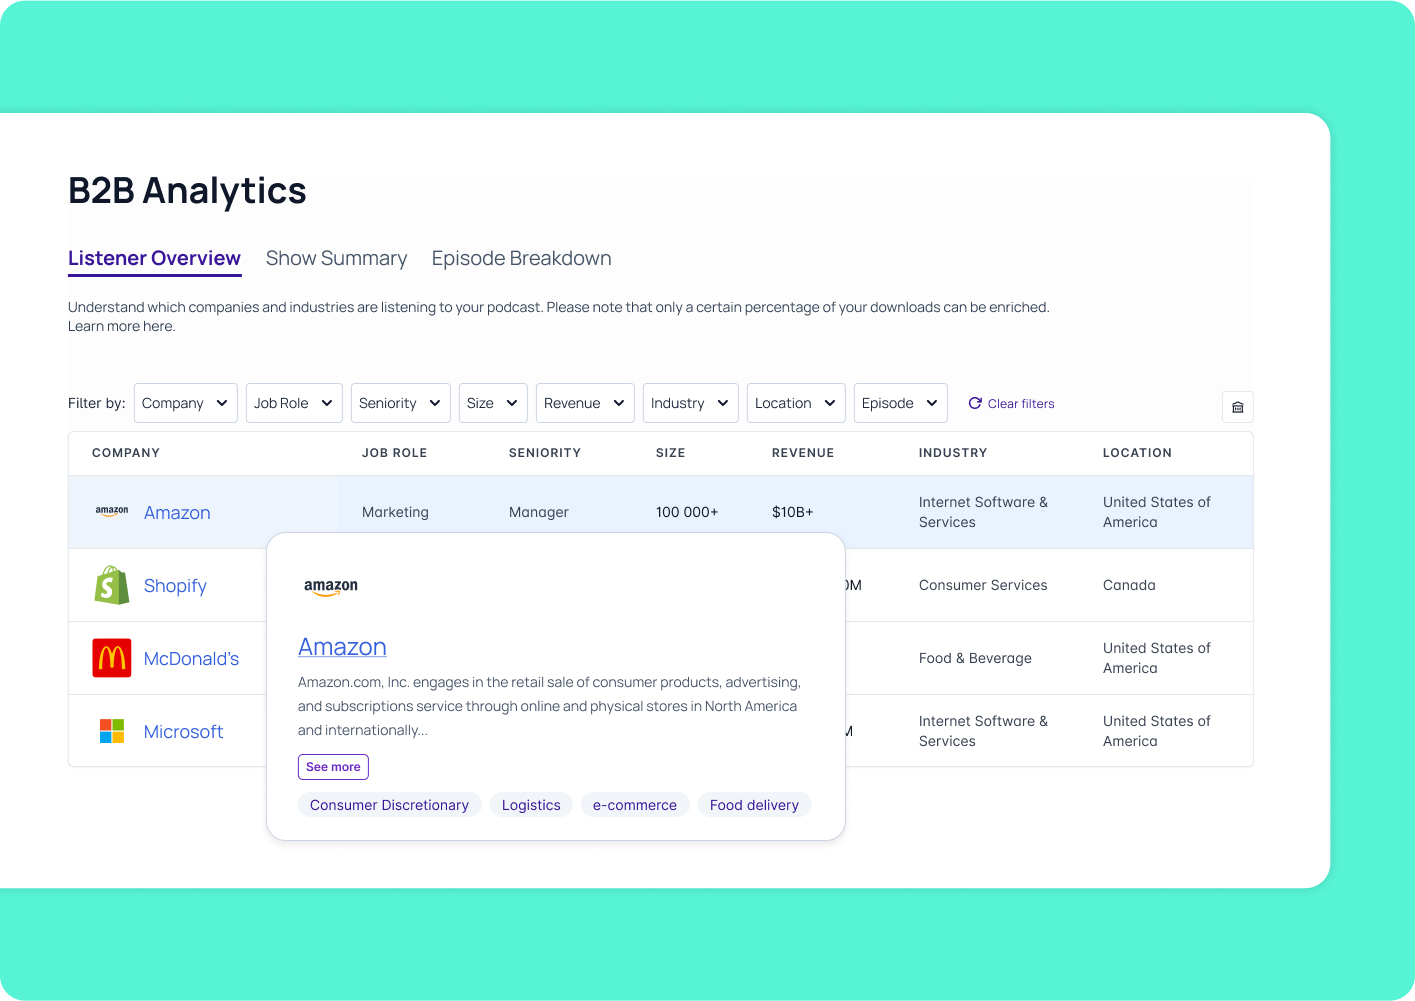Image resolution: width=1415 pixels, height=1001 pixels.
Task: Open the Amazon heading link in popup card
Action: [x=342, y=647]
